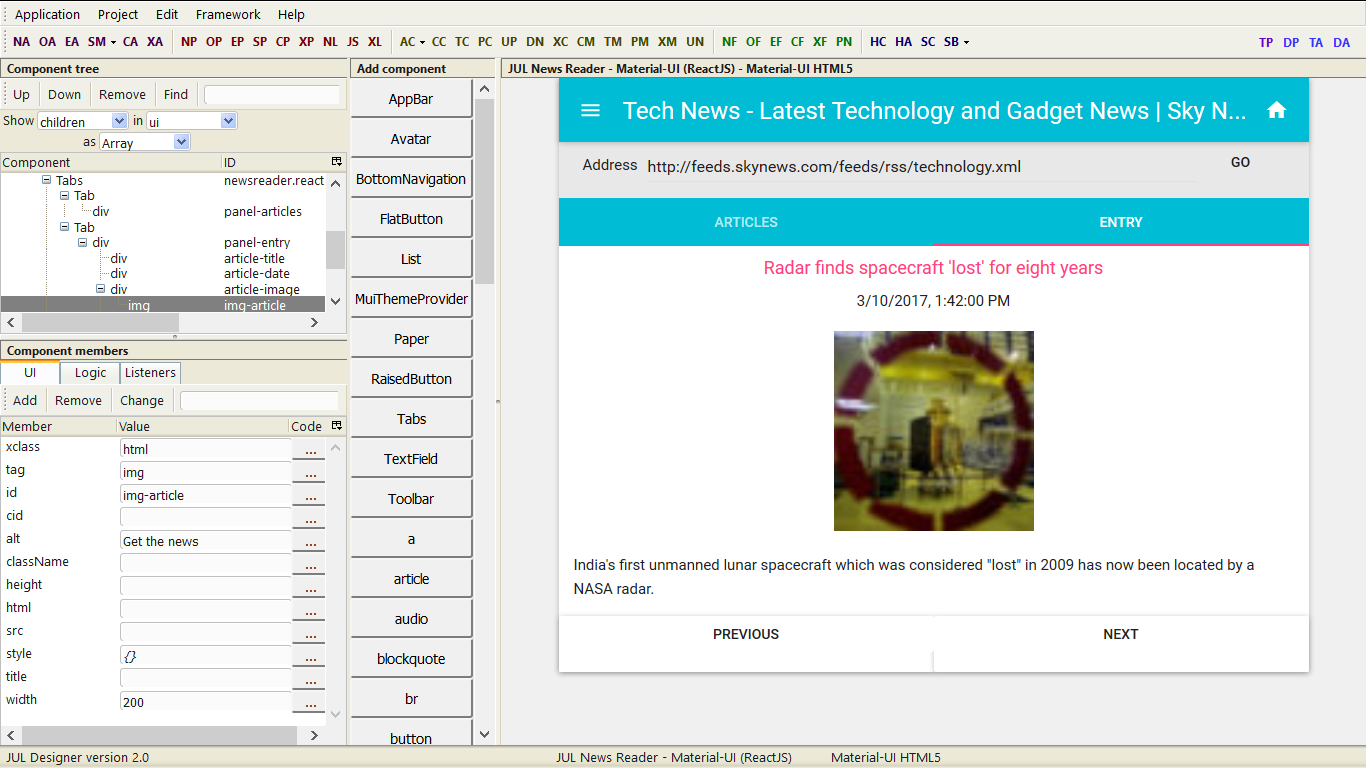Viewport: 1366px width, 768px height.
Task: Click the column chooser icon in Component tree header
Action: tap(337, 162)
